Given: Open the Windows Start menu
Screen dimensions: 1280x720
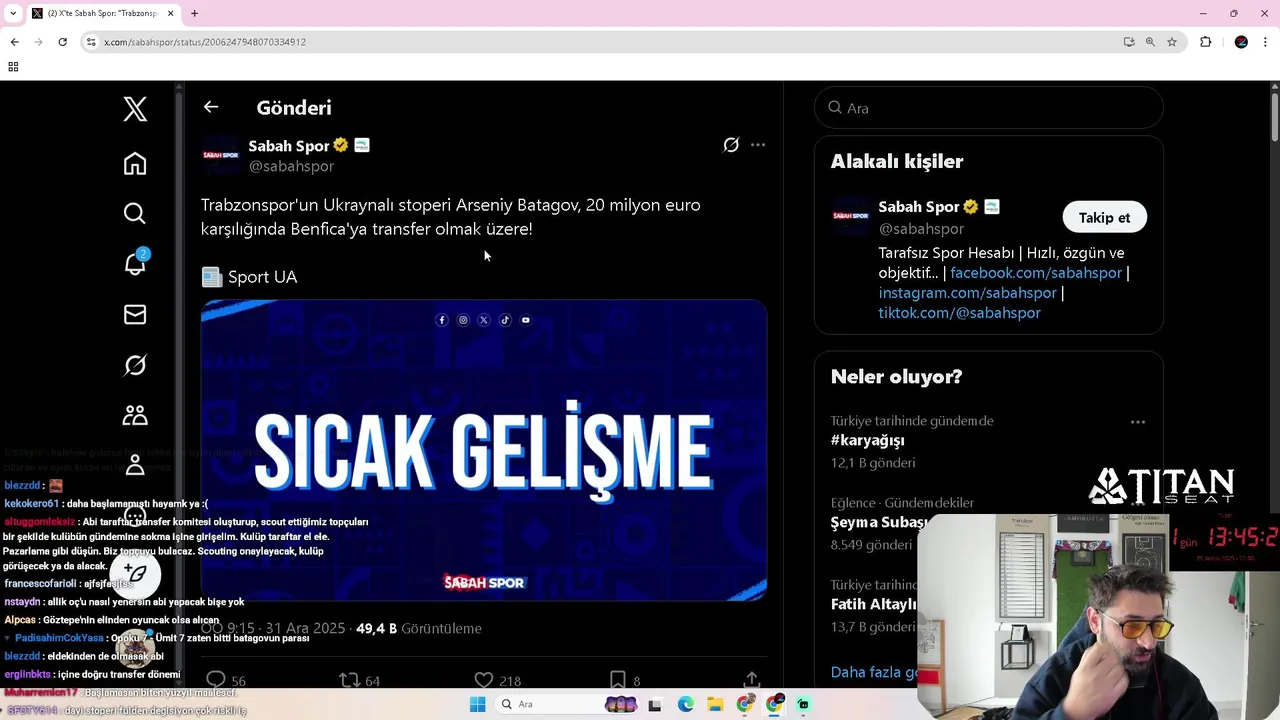Looking at the screenshot, I should click(477, 704).
